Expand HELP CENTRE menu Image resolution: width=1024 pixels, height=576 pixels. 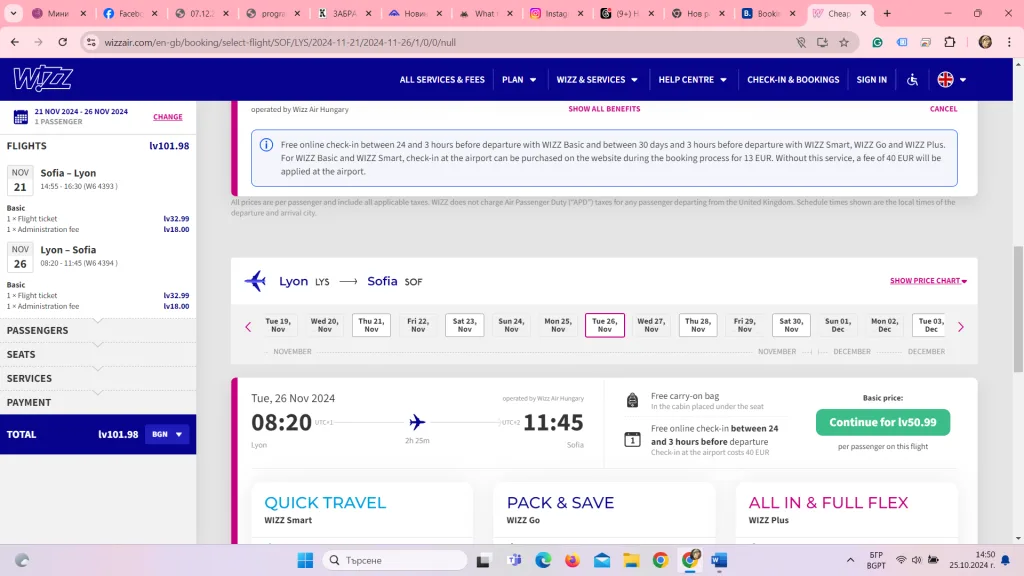tap(692, 80)
